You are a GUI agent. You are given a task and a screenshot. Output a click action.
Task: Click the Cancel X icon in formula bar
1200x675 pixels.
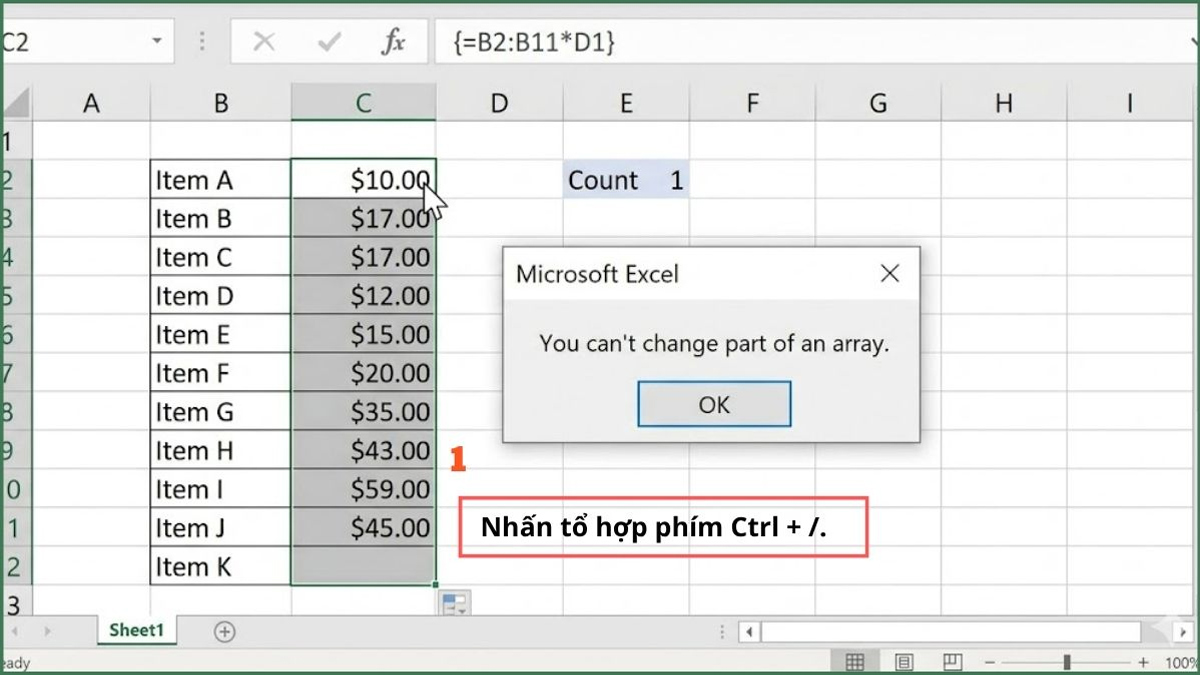[264, 42]
